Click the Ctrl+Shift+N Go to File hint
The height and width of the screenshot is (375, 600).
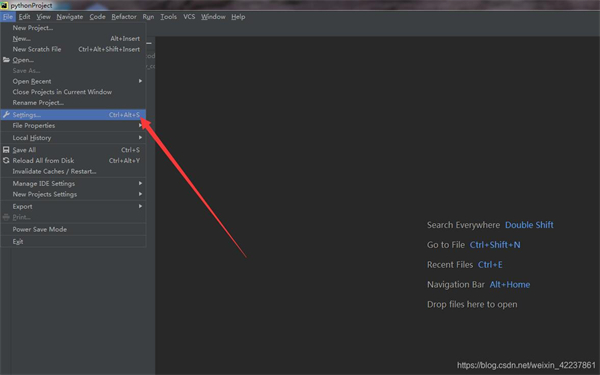495,245
